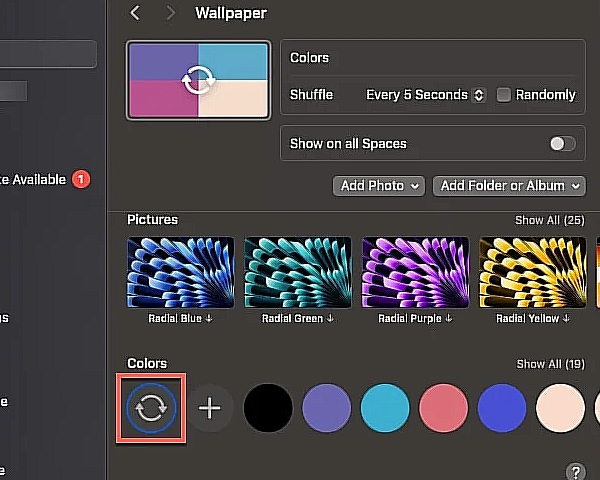Click the current wallpaper preview thumbnail

click(198, 81)
